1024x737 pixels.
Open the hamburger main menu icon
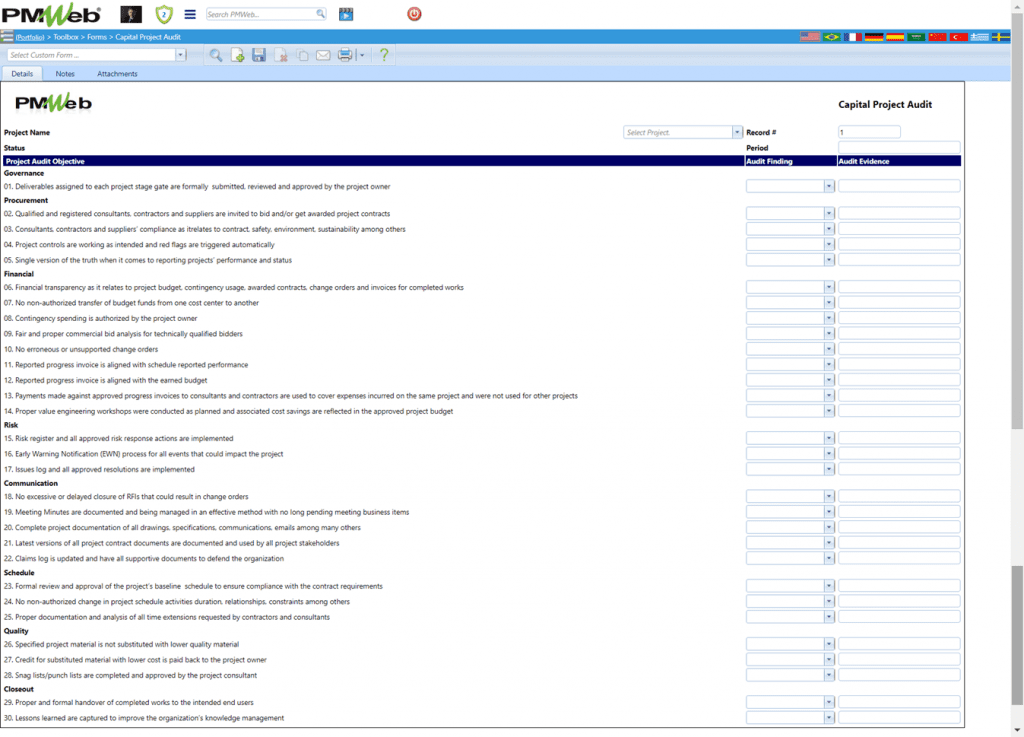[190, 14]
